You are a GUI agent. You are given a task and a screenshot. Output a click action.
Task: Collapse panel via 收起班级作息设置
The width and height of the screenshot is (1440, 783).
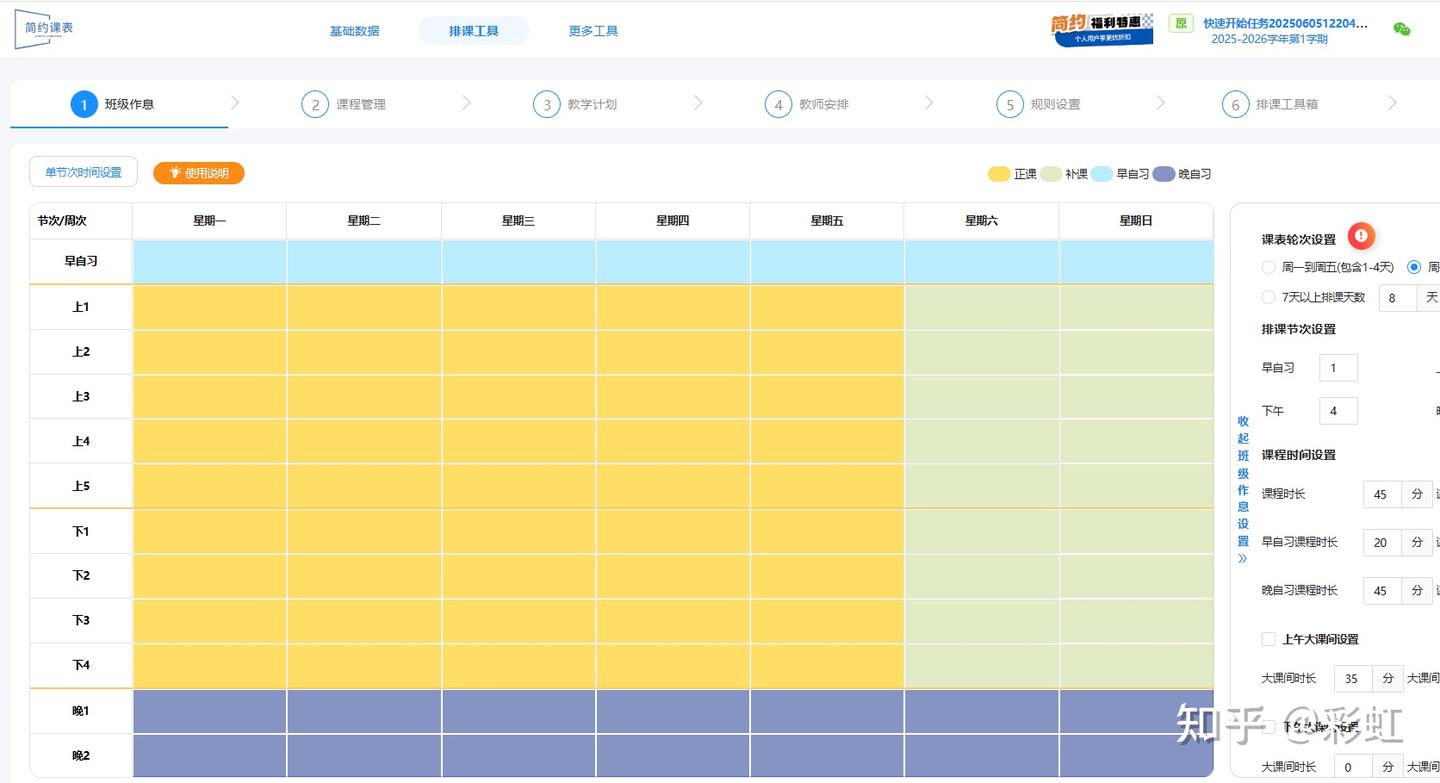pyautogui.click(x=1243, y=490)
